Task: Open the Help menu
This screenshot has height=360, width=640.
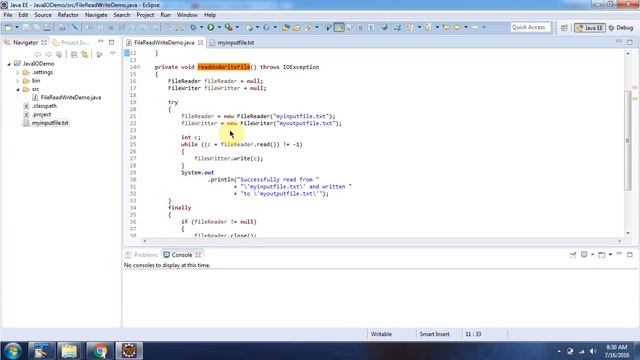Action: 210,15
